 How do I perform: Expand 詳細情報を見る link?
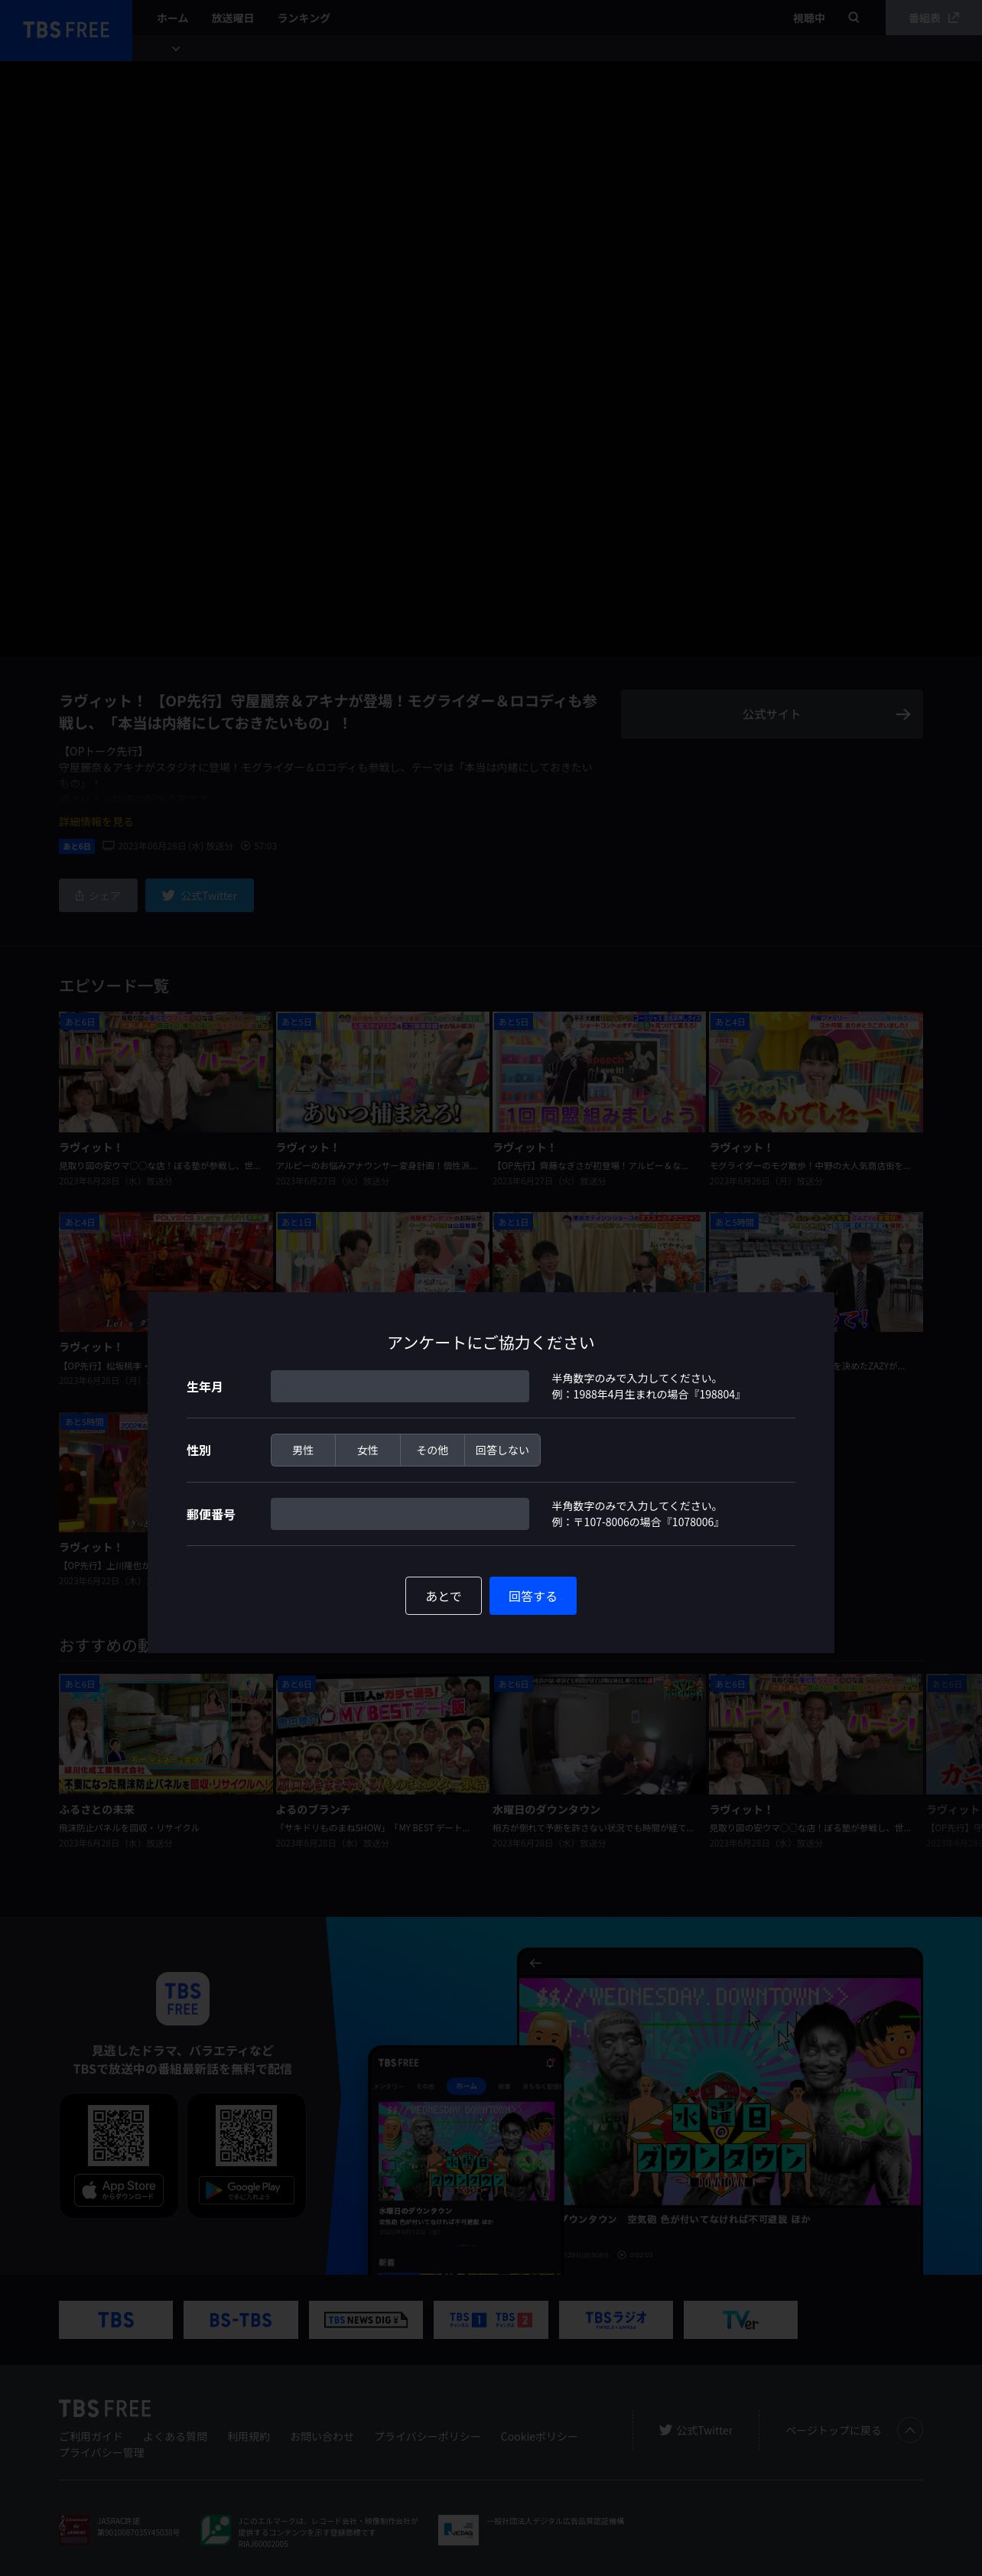pyautogui.click(x=96, y=822)
